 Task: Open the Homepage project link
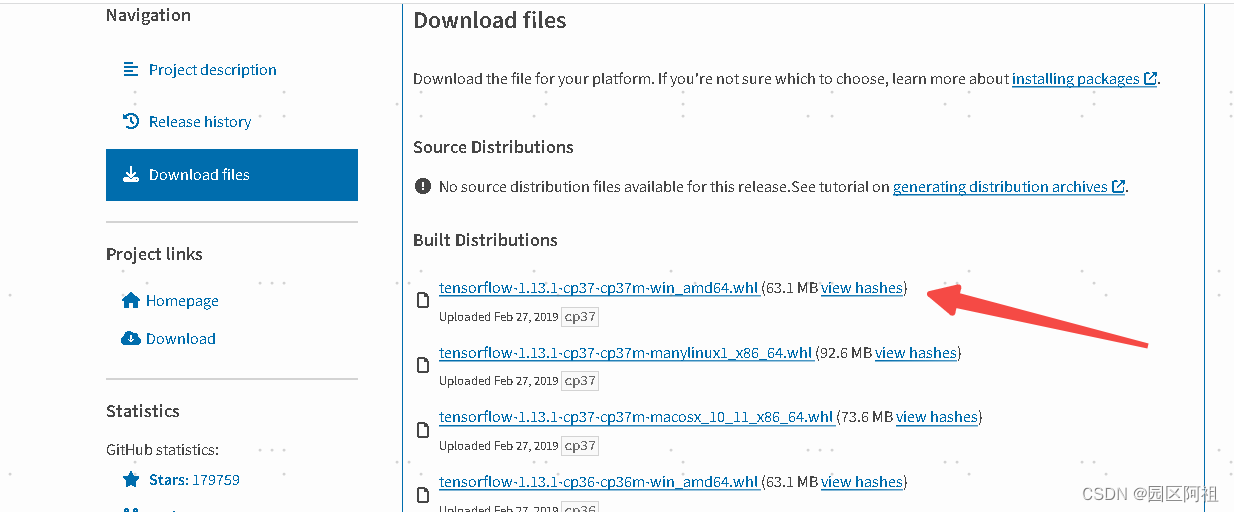point(182,301)
